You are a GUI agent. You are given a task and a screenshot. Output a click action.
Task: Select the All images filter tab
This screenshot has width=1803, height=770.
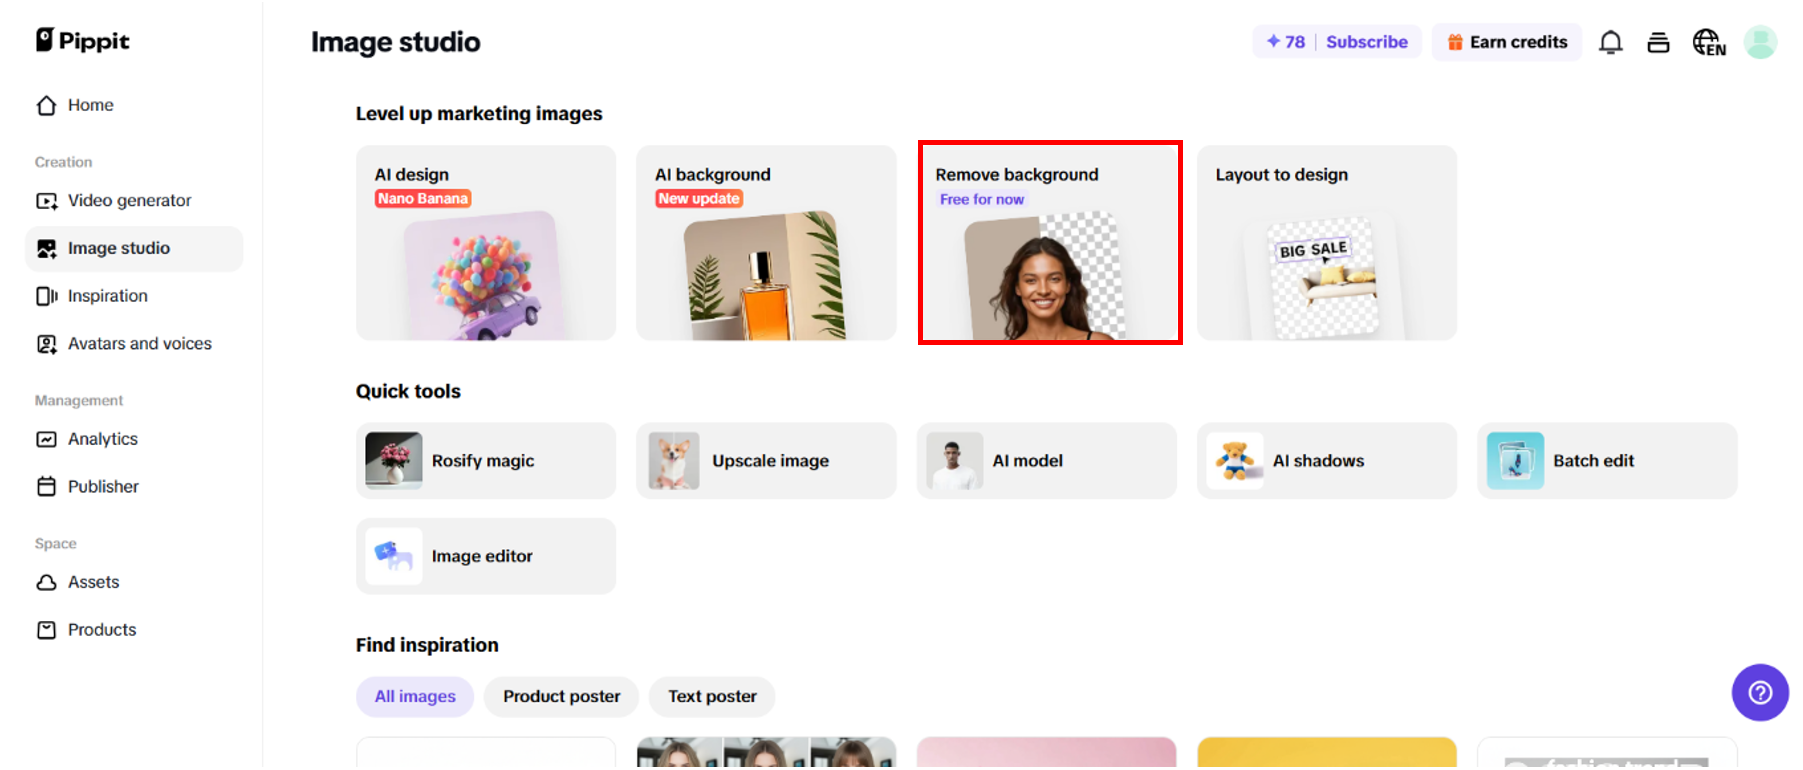pos(415,697)
